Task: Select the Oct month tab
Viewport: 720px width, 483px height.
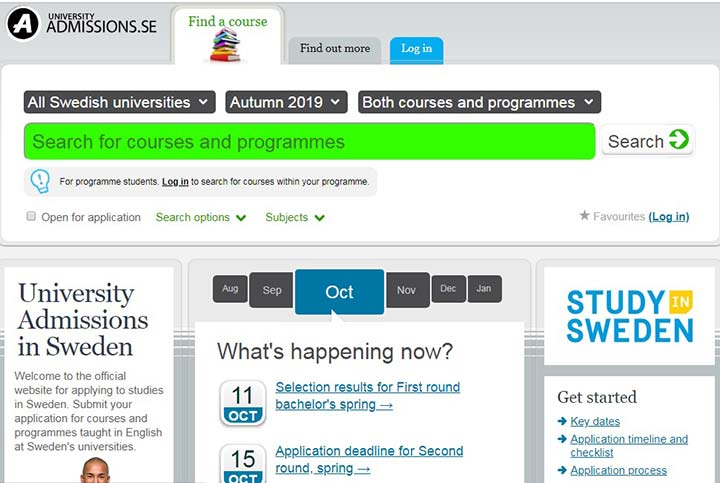Action: [339, 292]
